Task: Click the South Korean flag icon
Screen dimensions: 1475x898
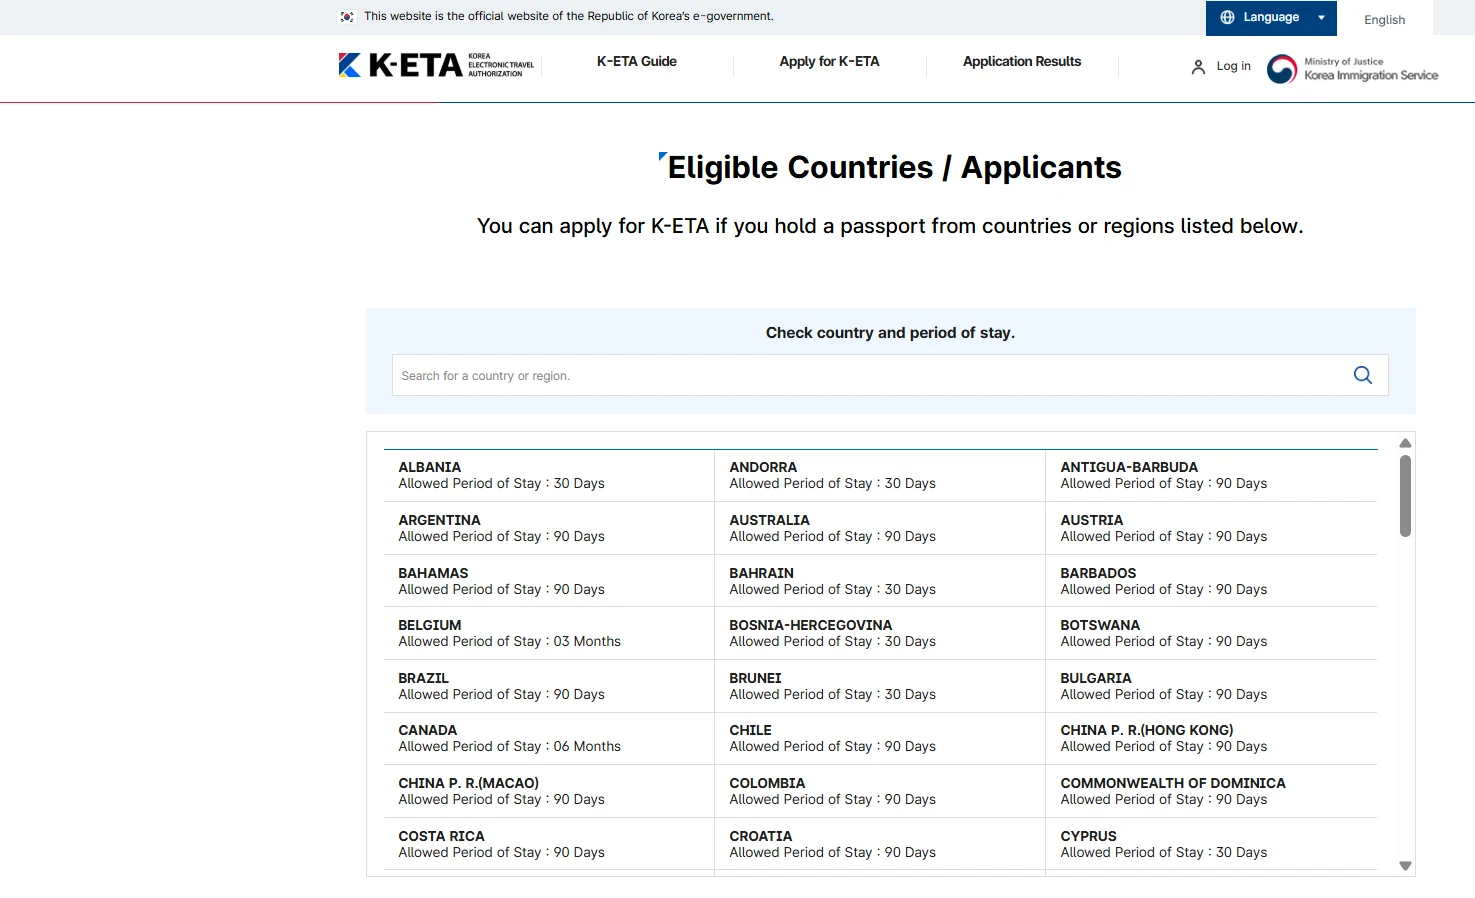Action: point(347,17)
